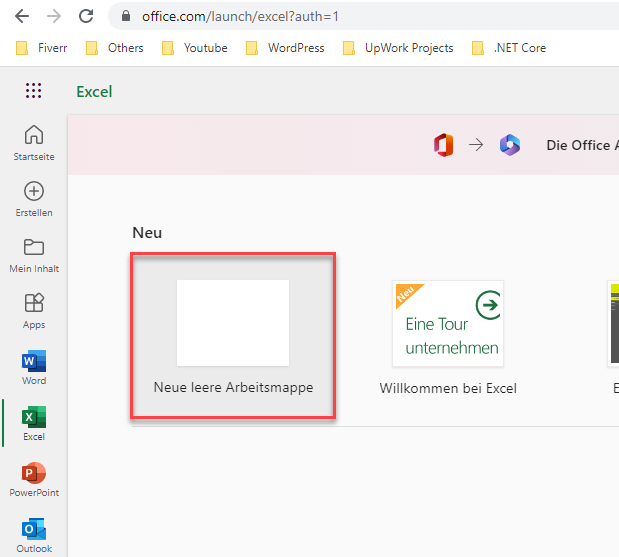Image resolution: width=619 pixels, height=557 pixels.
Task: Create Neue leere Arbeitsmappe
Action: pos(233,336)
